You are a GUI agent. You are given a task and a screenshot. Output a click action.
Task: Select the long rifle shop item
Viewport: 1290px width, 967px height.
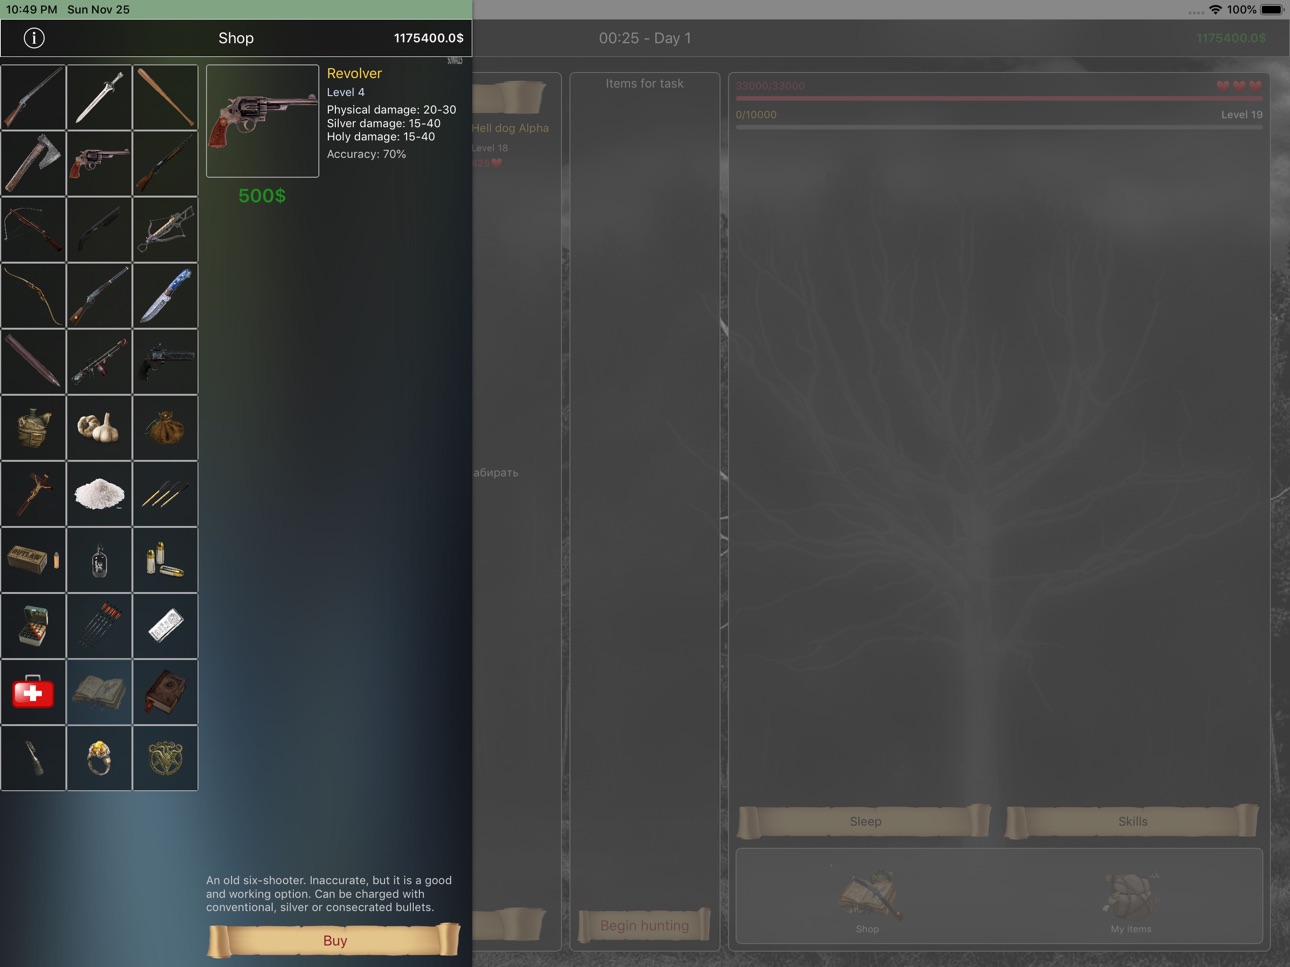pos(33,97)
